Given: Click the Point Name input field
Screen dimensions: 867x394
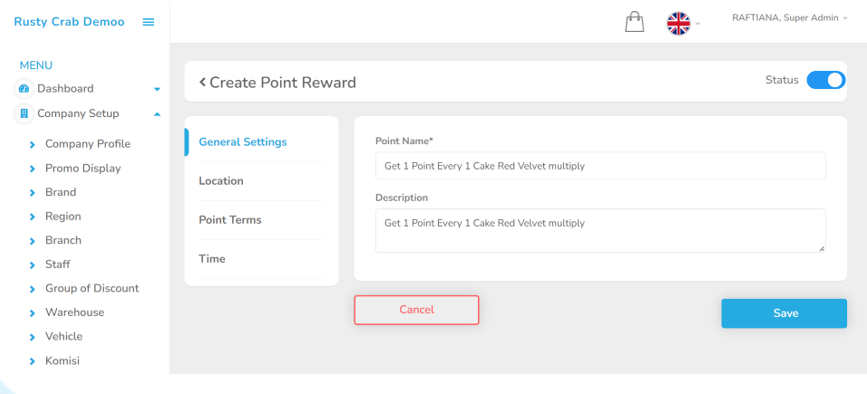Looking at the screenshot, I should [x=600, y=166].
